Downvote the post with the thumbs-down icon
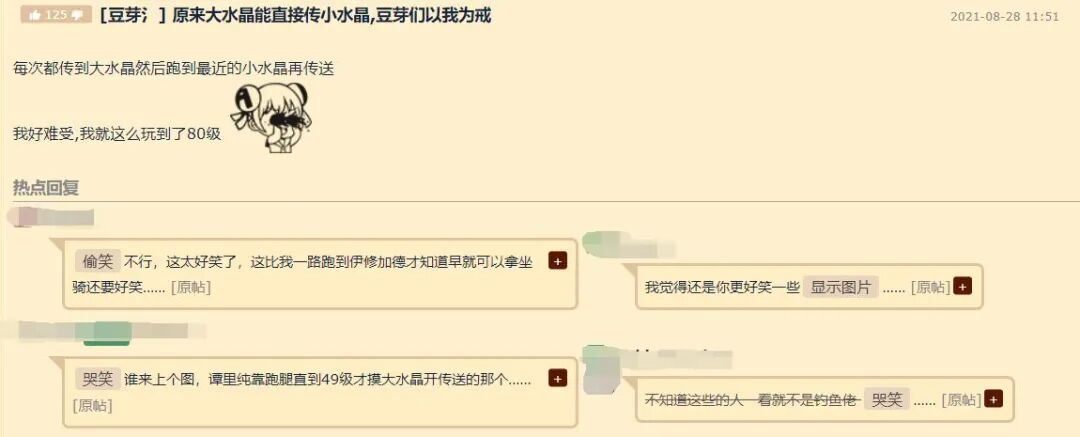1080x437 pixels. click(x=78, y=15)
